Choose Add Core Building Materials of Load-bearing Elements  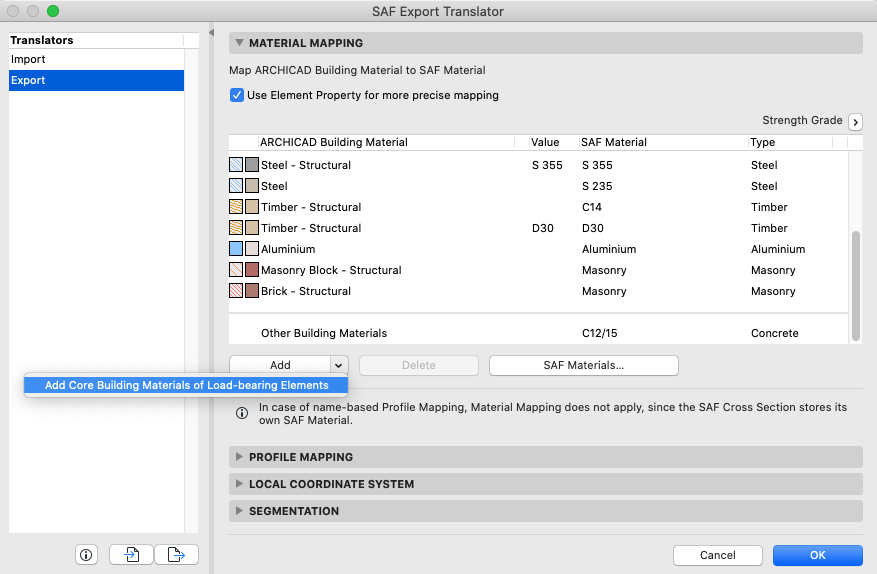point(186,385)
